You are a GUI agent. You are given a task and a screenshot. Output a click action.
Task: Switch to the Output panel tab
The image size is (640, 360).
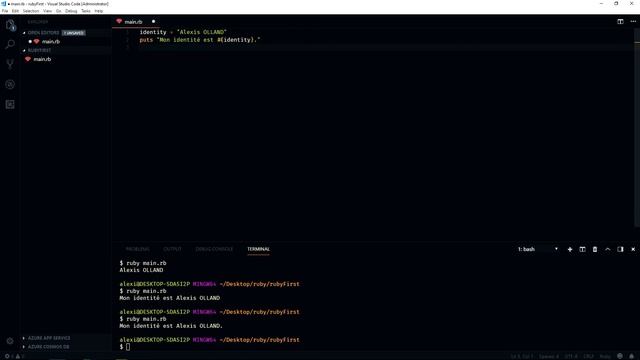point(172,249)
